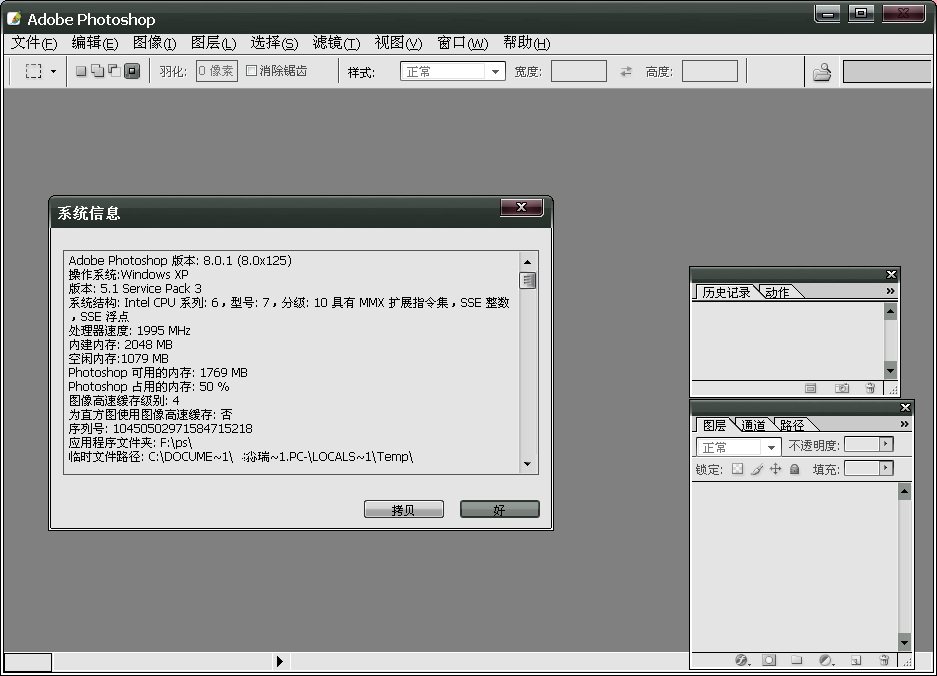Click the system info scrollbar thumb
This screenshot has height=676, width=937.
(527, 280)
